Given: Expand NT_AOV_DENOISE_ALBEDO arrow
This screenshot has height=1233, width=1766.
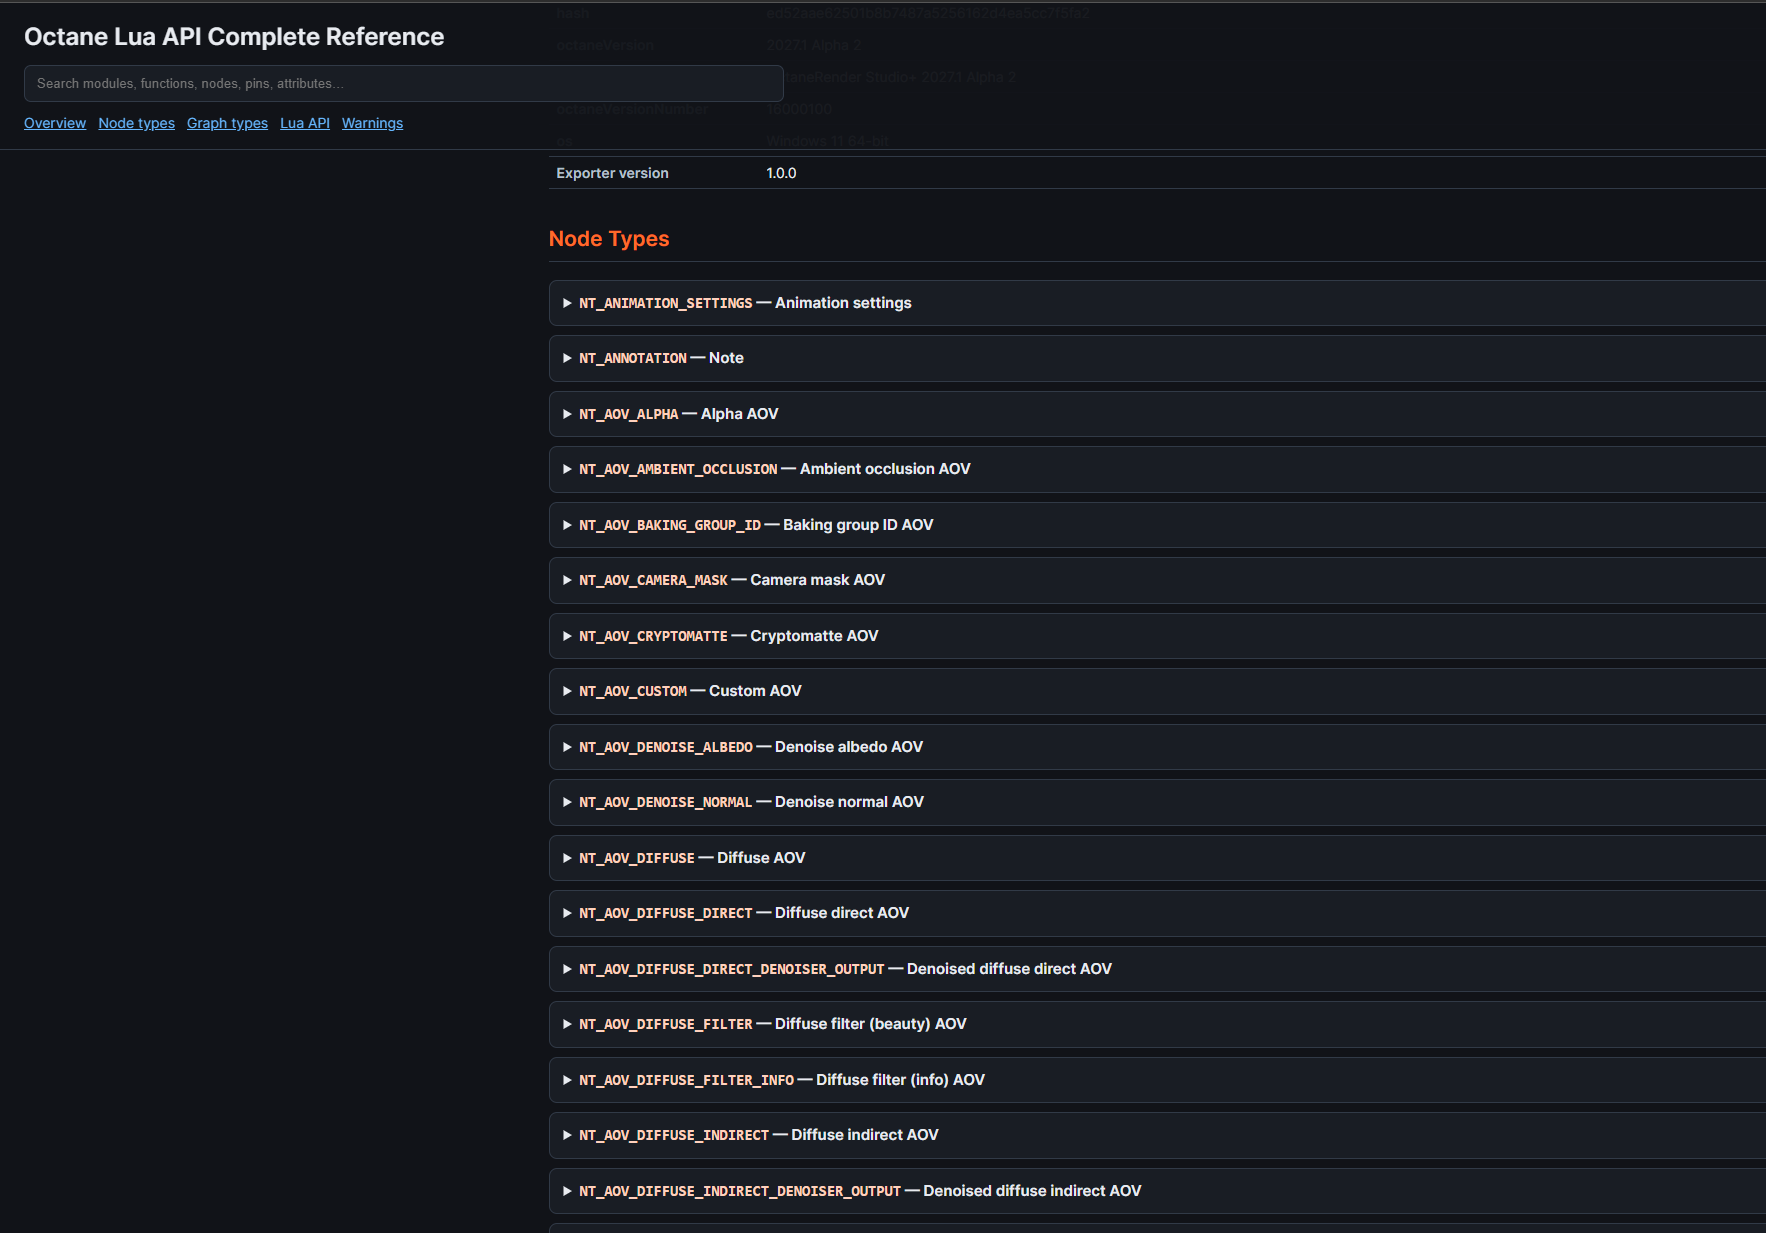Looking at the screenshot, I should pyautogui.click(x=567, y=747).
